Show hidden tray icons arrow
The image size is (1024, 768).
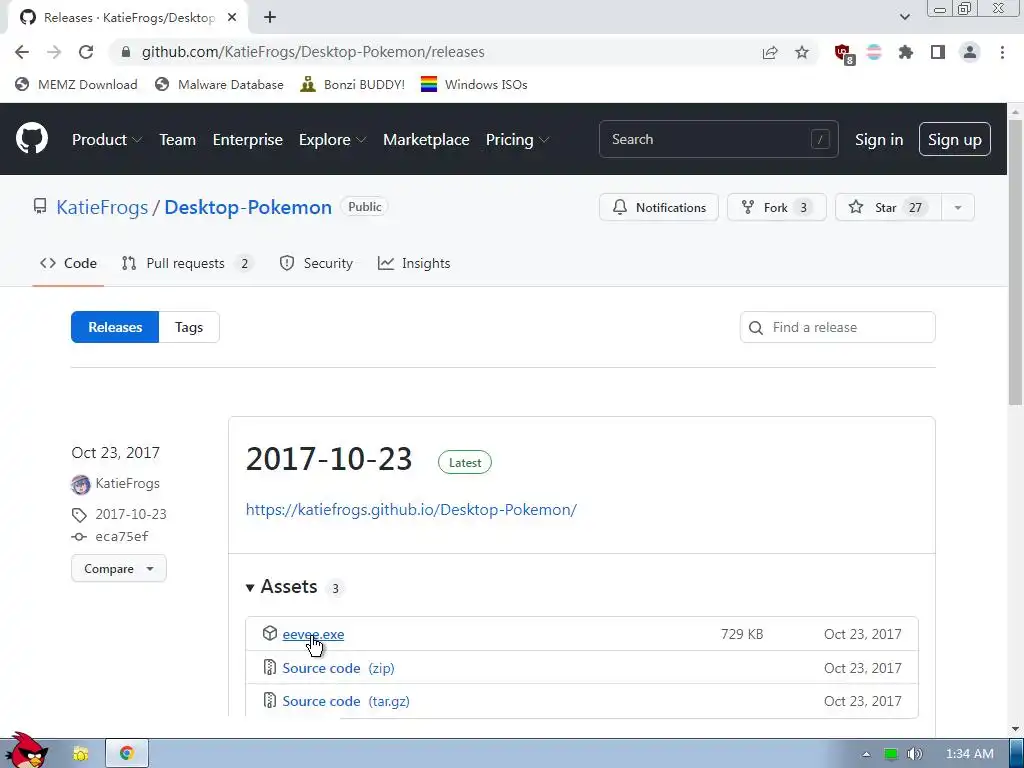coord(866,754)
